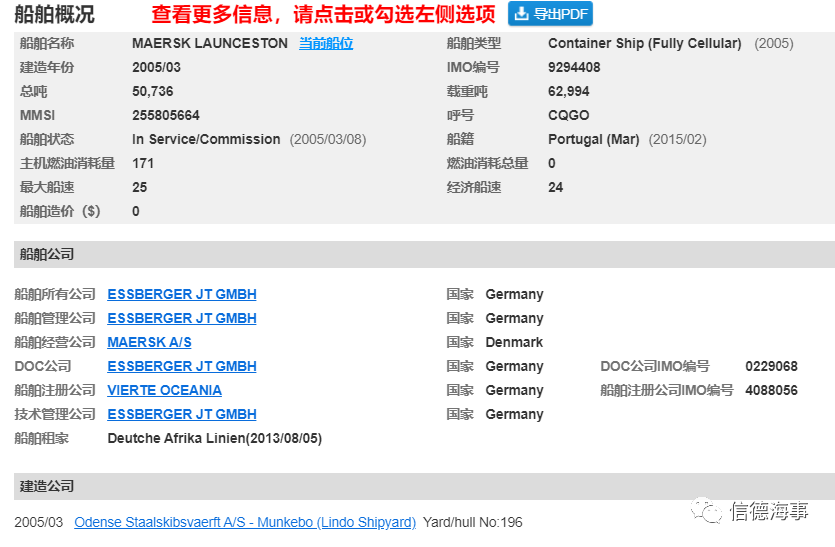Open the VIERTE OCEANIA registered owner link
This screenshot has height=547, width=835.
point(165,390)
